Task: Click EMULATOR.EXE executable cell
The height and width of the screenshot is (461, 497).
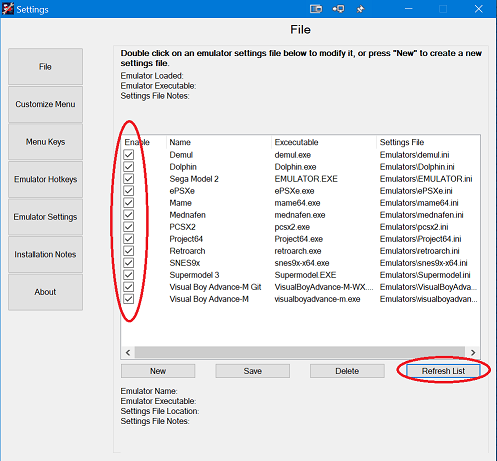Action: click(306, 179)
